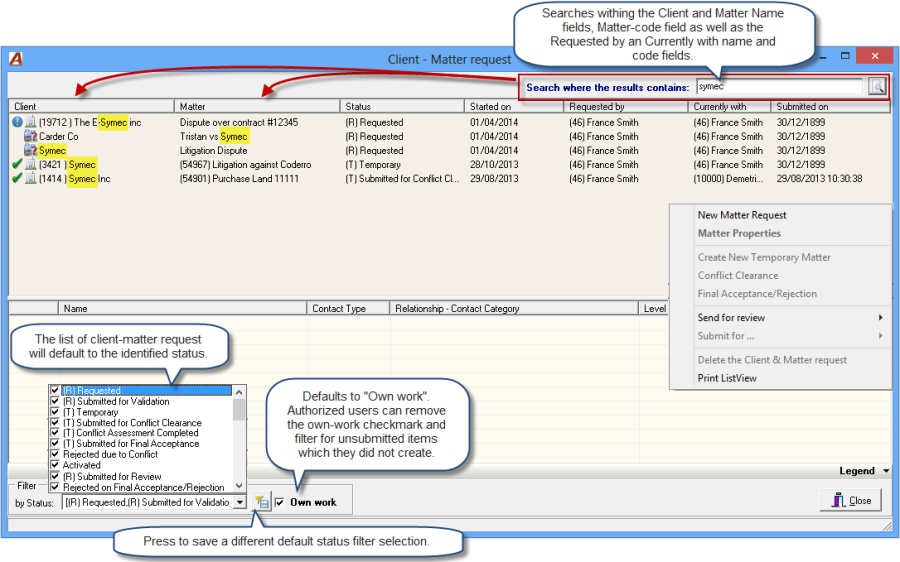Click the building icon beside (3421) Symec
This screenshot has height=562, width=900.
30,164
